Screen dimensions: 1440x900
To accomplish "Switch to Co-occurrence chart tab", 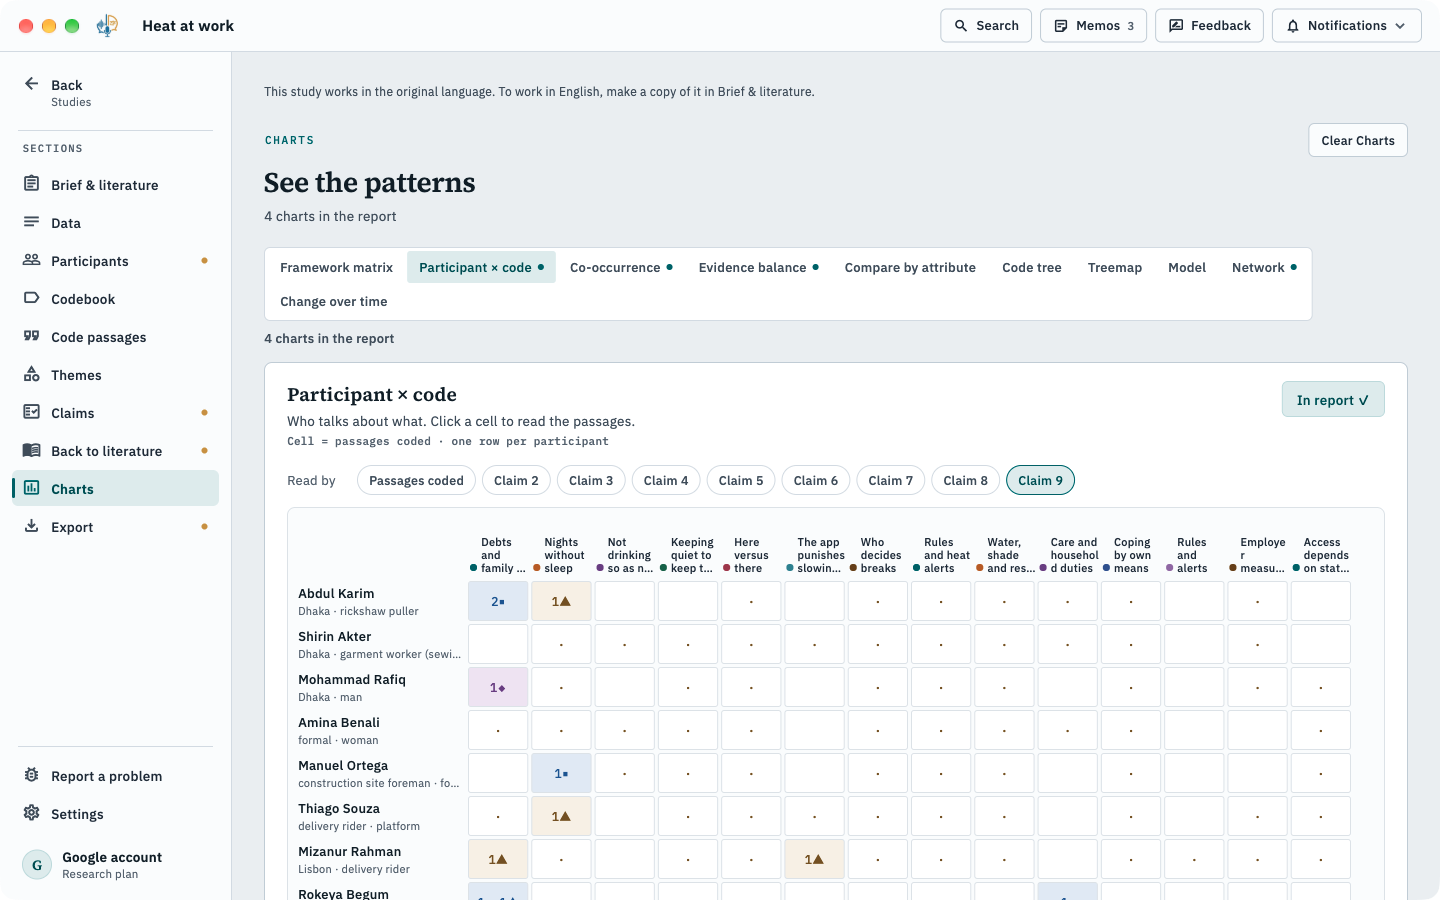I will pyautogui.click(x=621, y=268).
